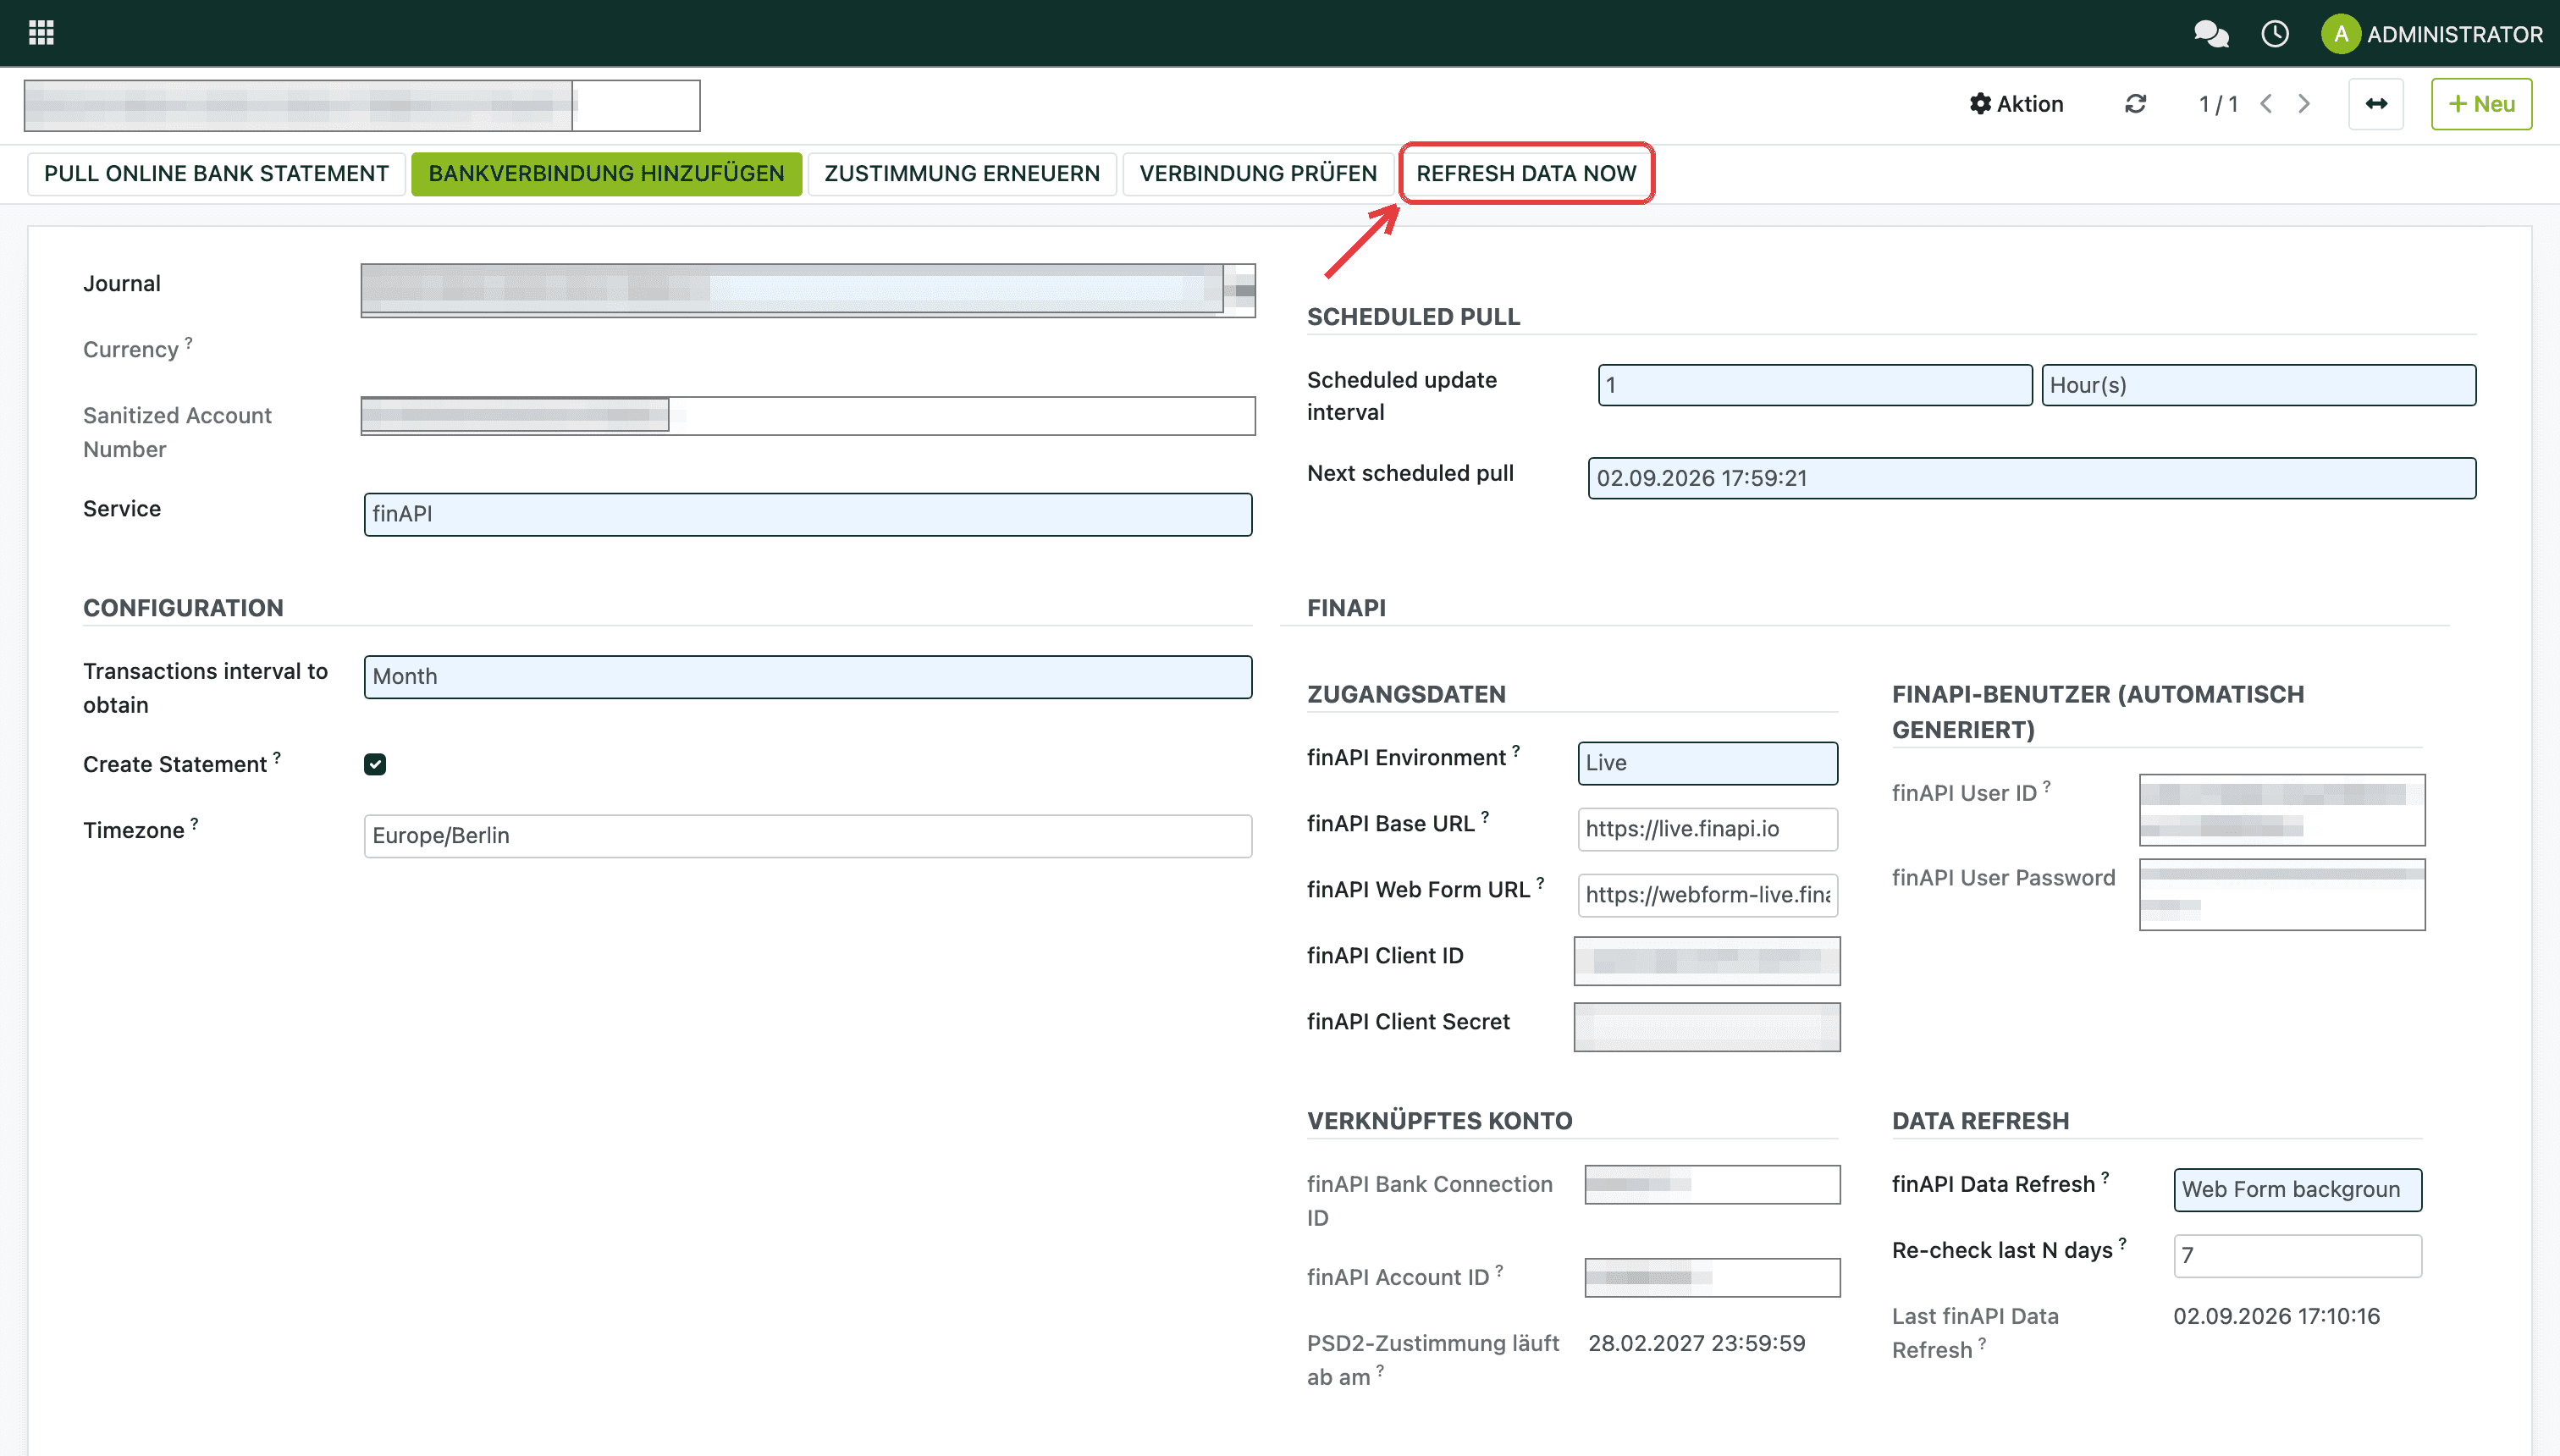Show finAPI Base URL help question mark
2560x1456 pixels.
(x=1485, y=816)
